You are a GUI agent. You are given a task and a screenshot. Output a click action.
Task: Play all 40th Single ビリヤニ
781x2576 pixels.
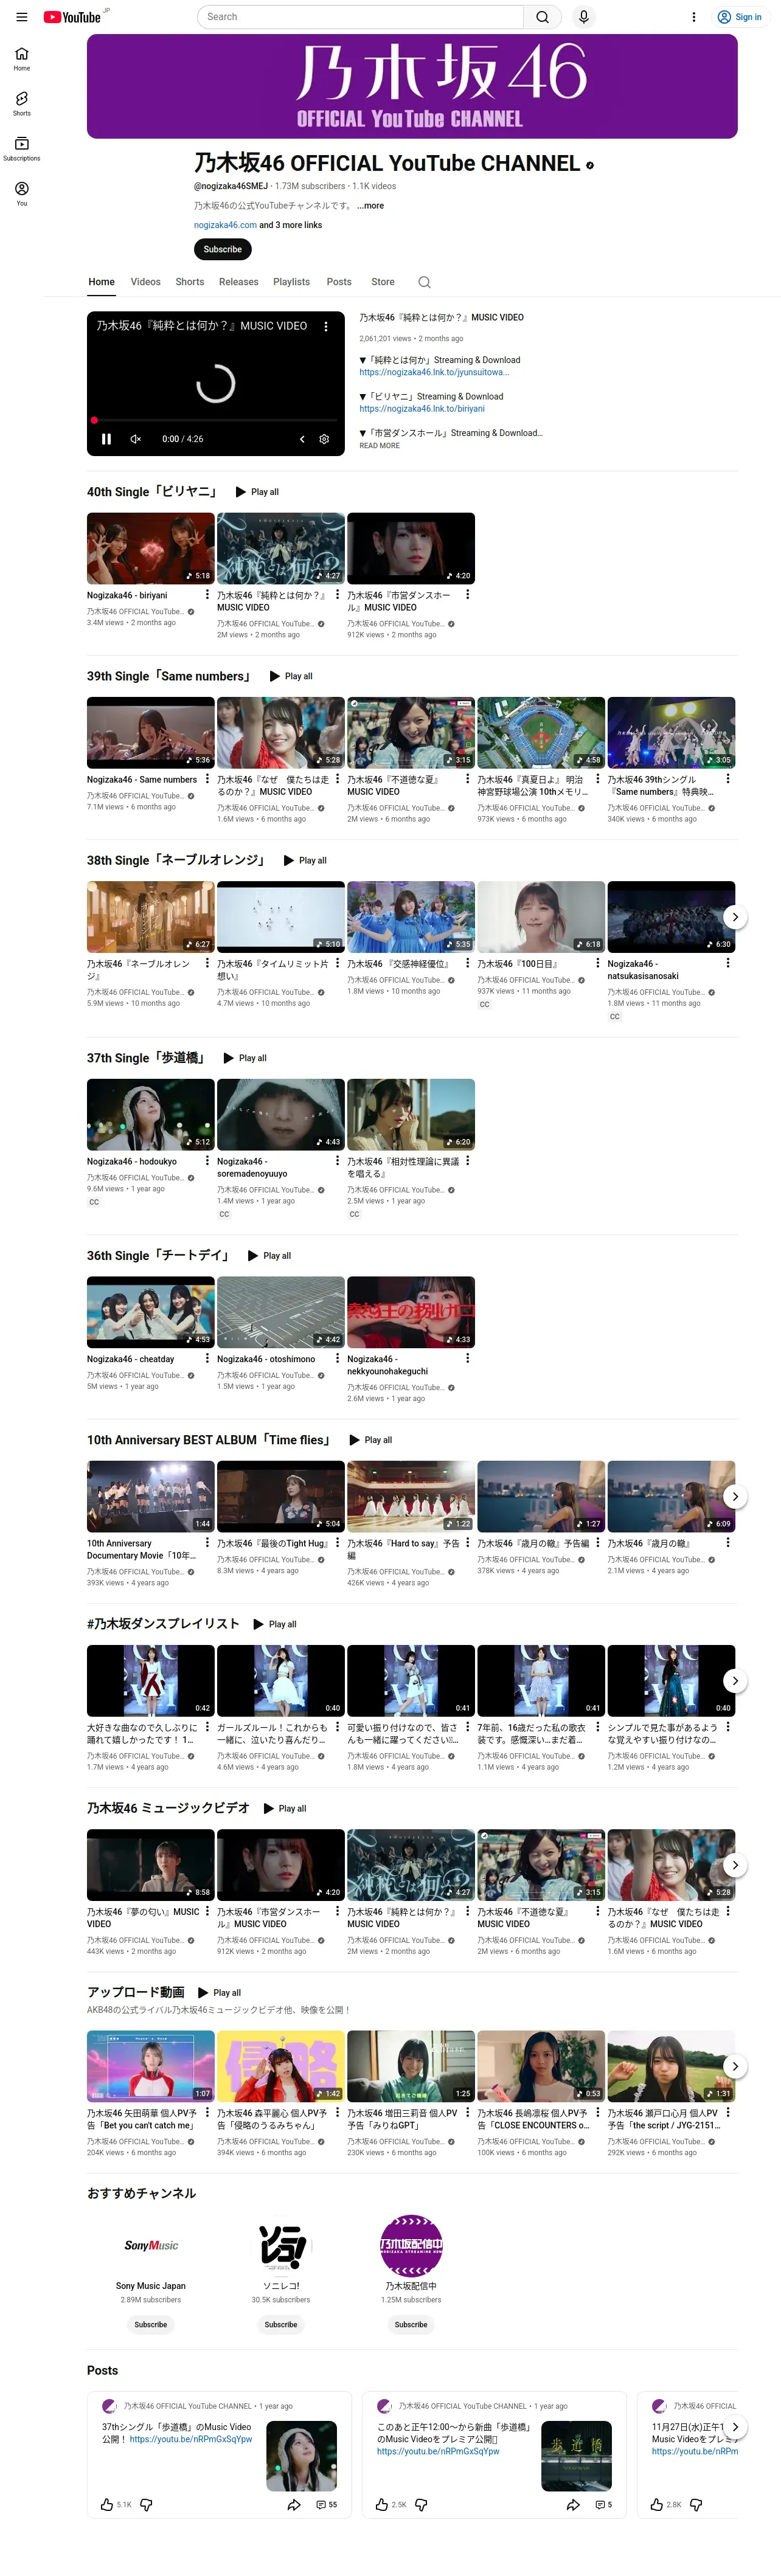click(257, 492)
